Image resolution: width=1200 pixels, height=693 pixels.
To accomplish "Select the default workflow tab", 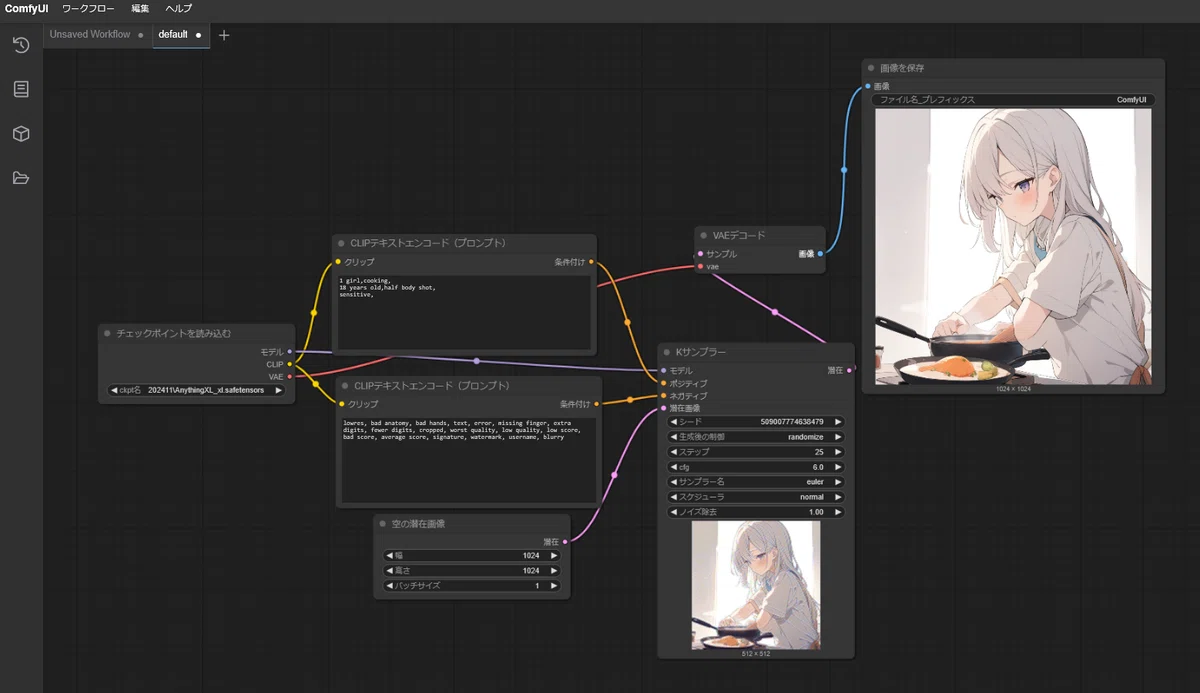I will [x=181, y=34].
